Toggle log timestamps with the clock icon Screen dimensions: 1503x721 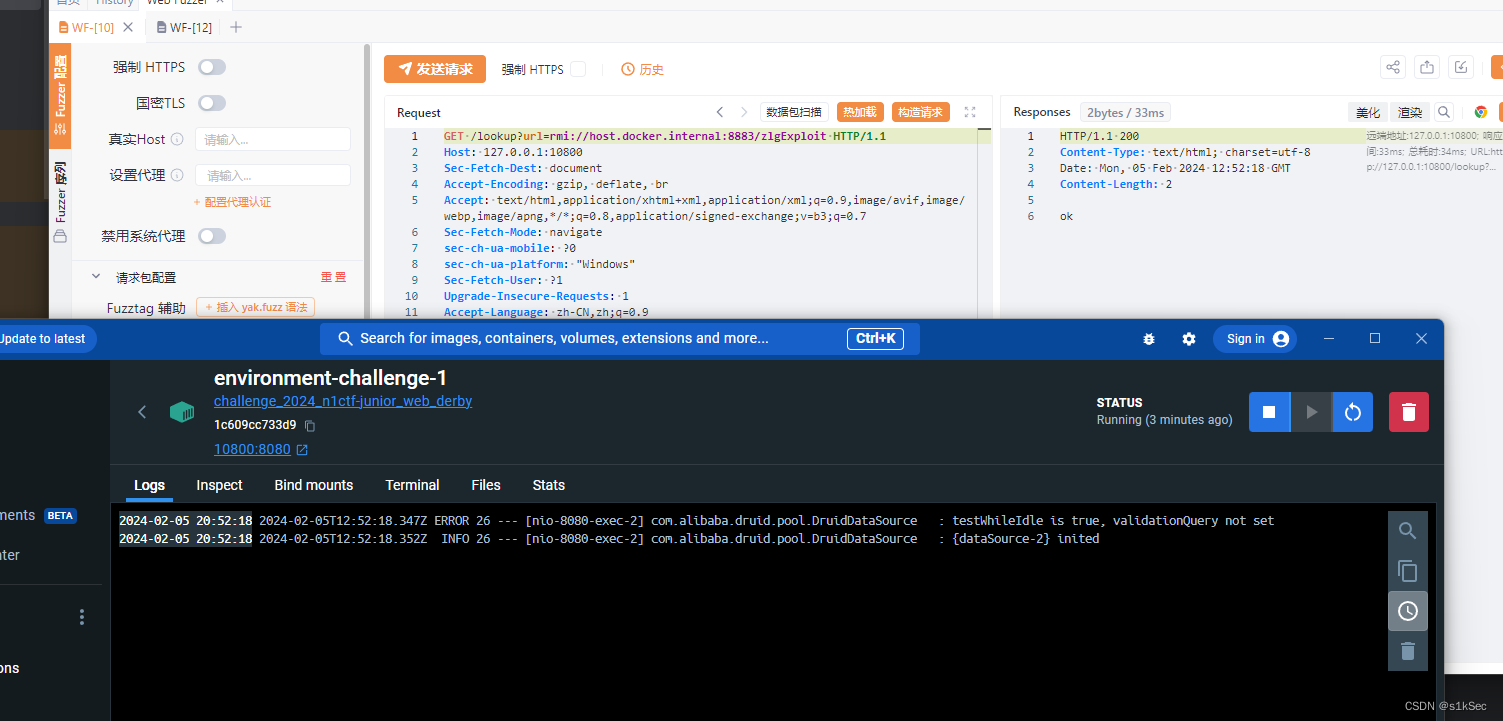[1408, 611]
